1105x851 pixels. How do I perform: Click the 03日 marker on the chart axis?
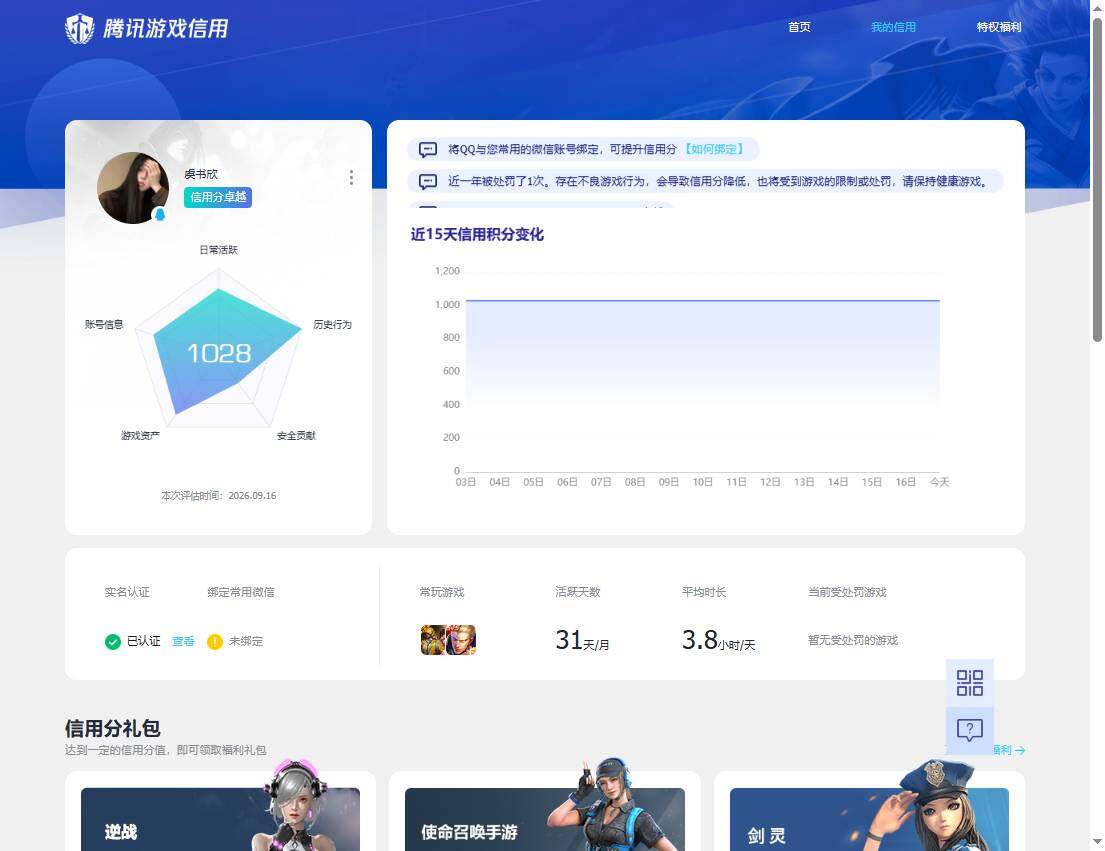(x=466, y=482)
